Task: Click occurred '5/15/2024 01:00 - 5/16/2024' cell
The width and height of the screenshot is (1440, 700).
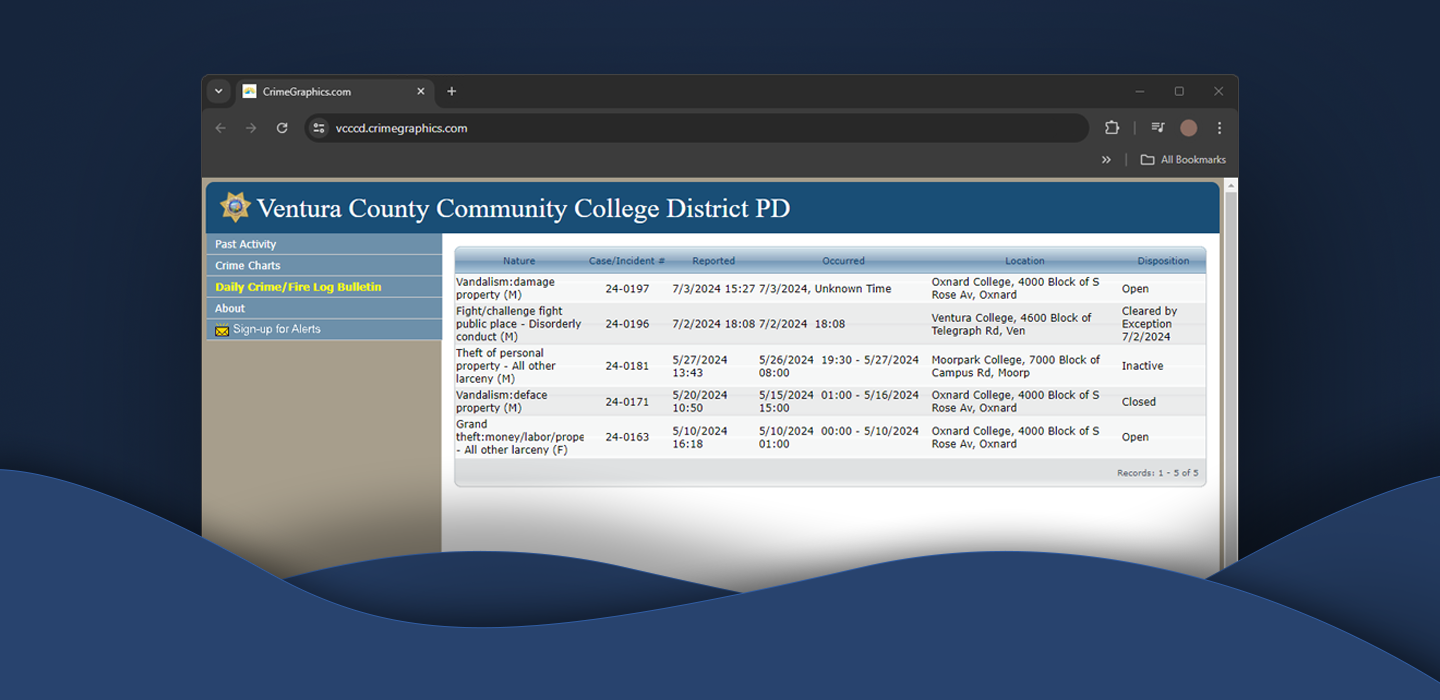Action: pos(839,402)
